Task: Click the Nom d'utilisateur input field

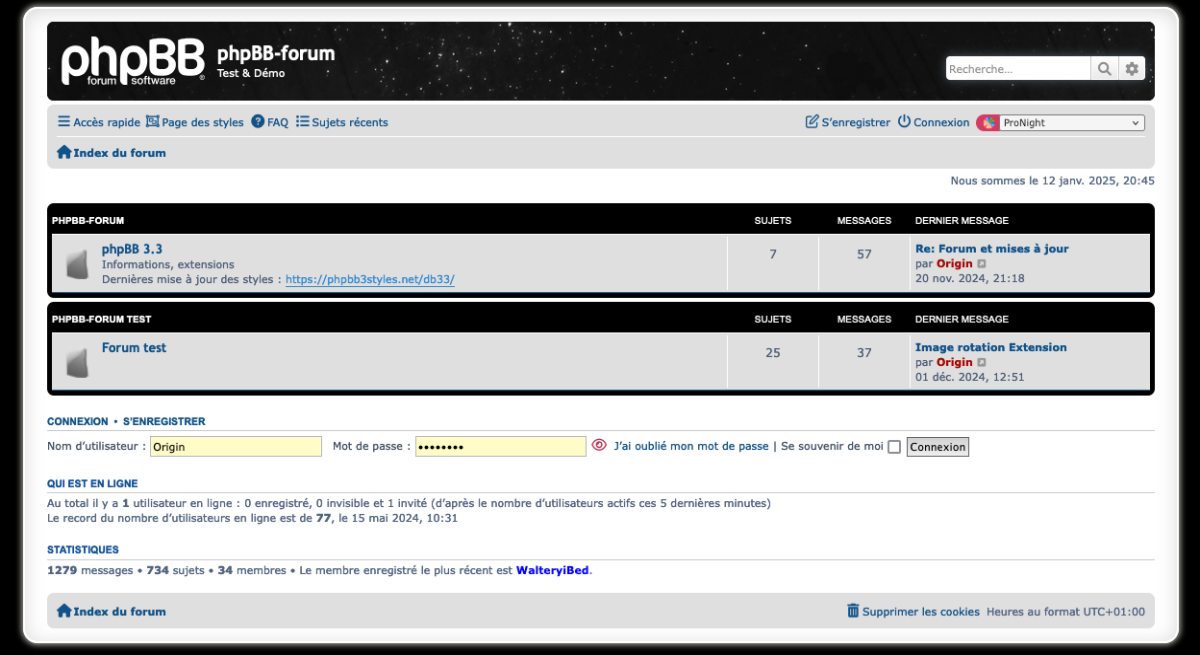Action: (236, 447)
